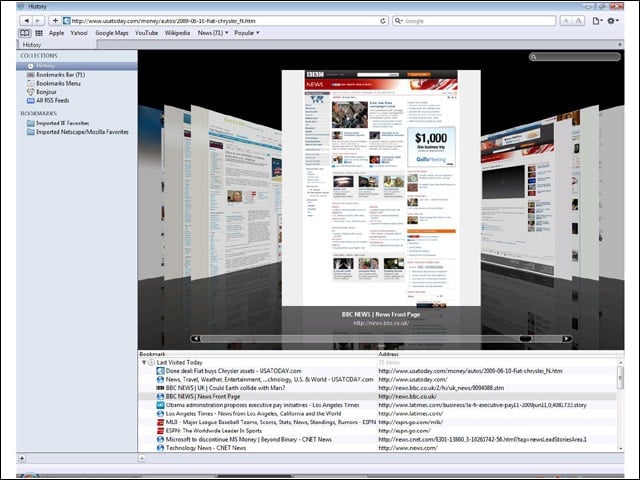Screen dimensions: 640x480
Task: Click the reload page icon in address bar
Action: [x=382, y=21]
